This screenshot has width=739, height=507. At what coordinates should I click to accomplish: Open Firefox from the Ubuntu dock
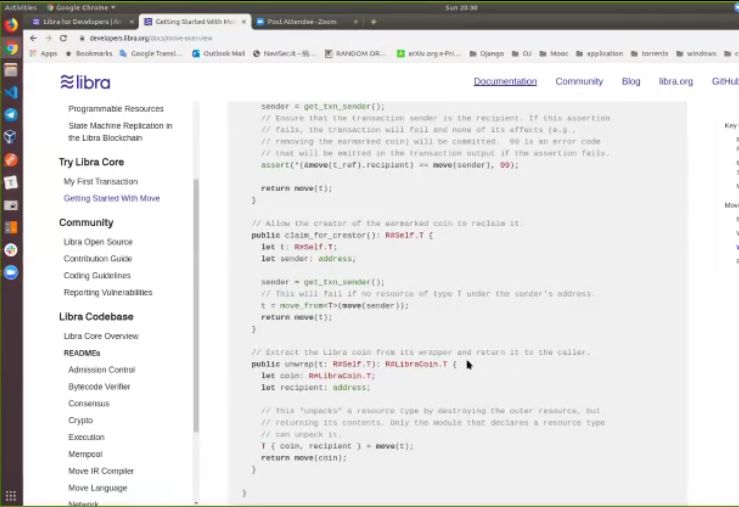[x=11, y=24]
